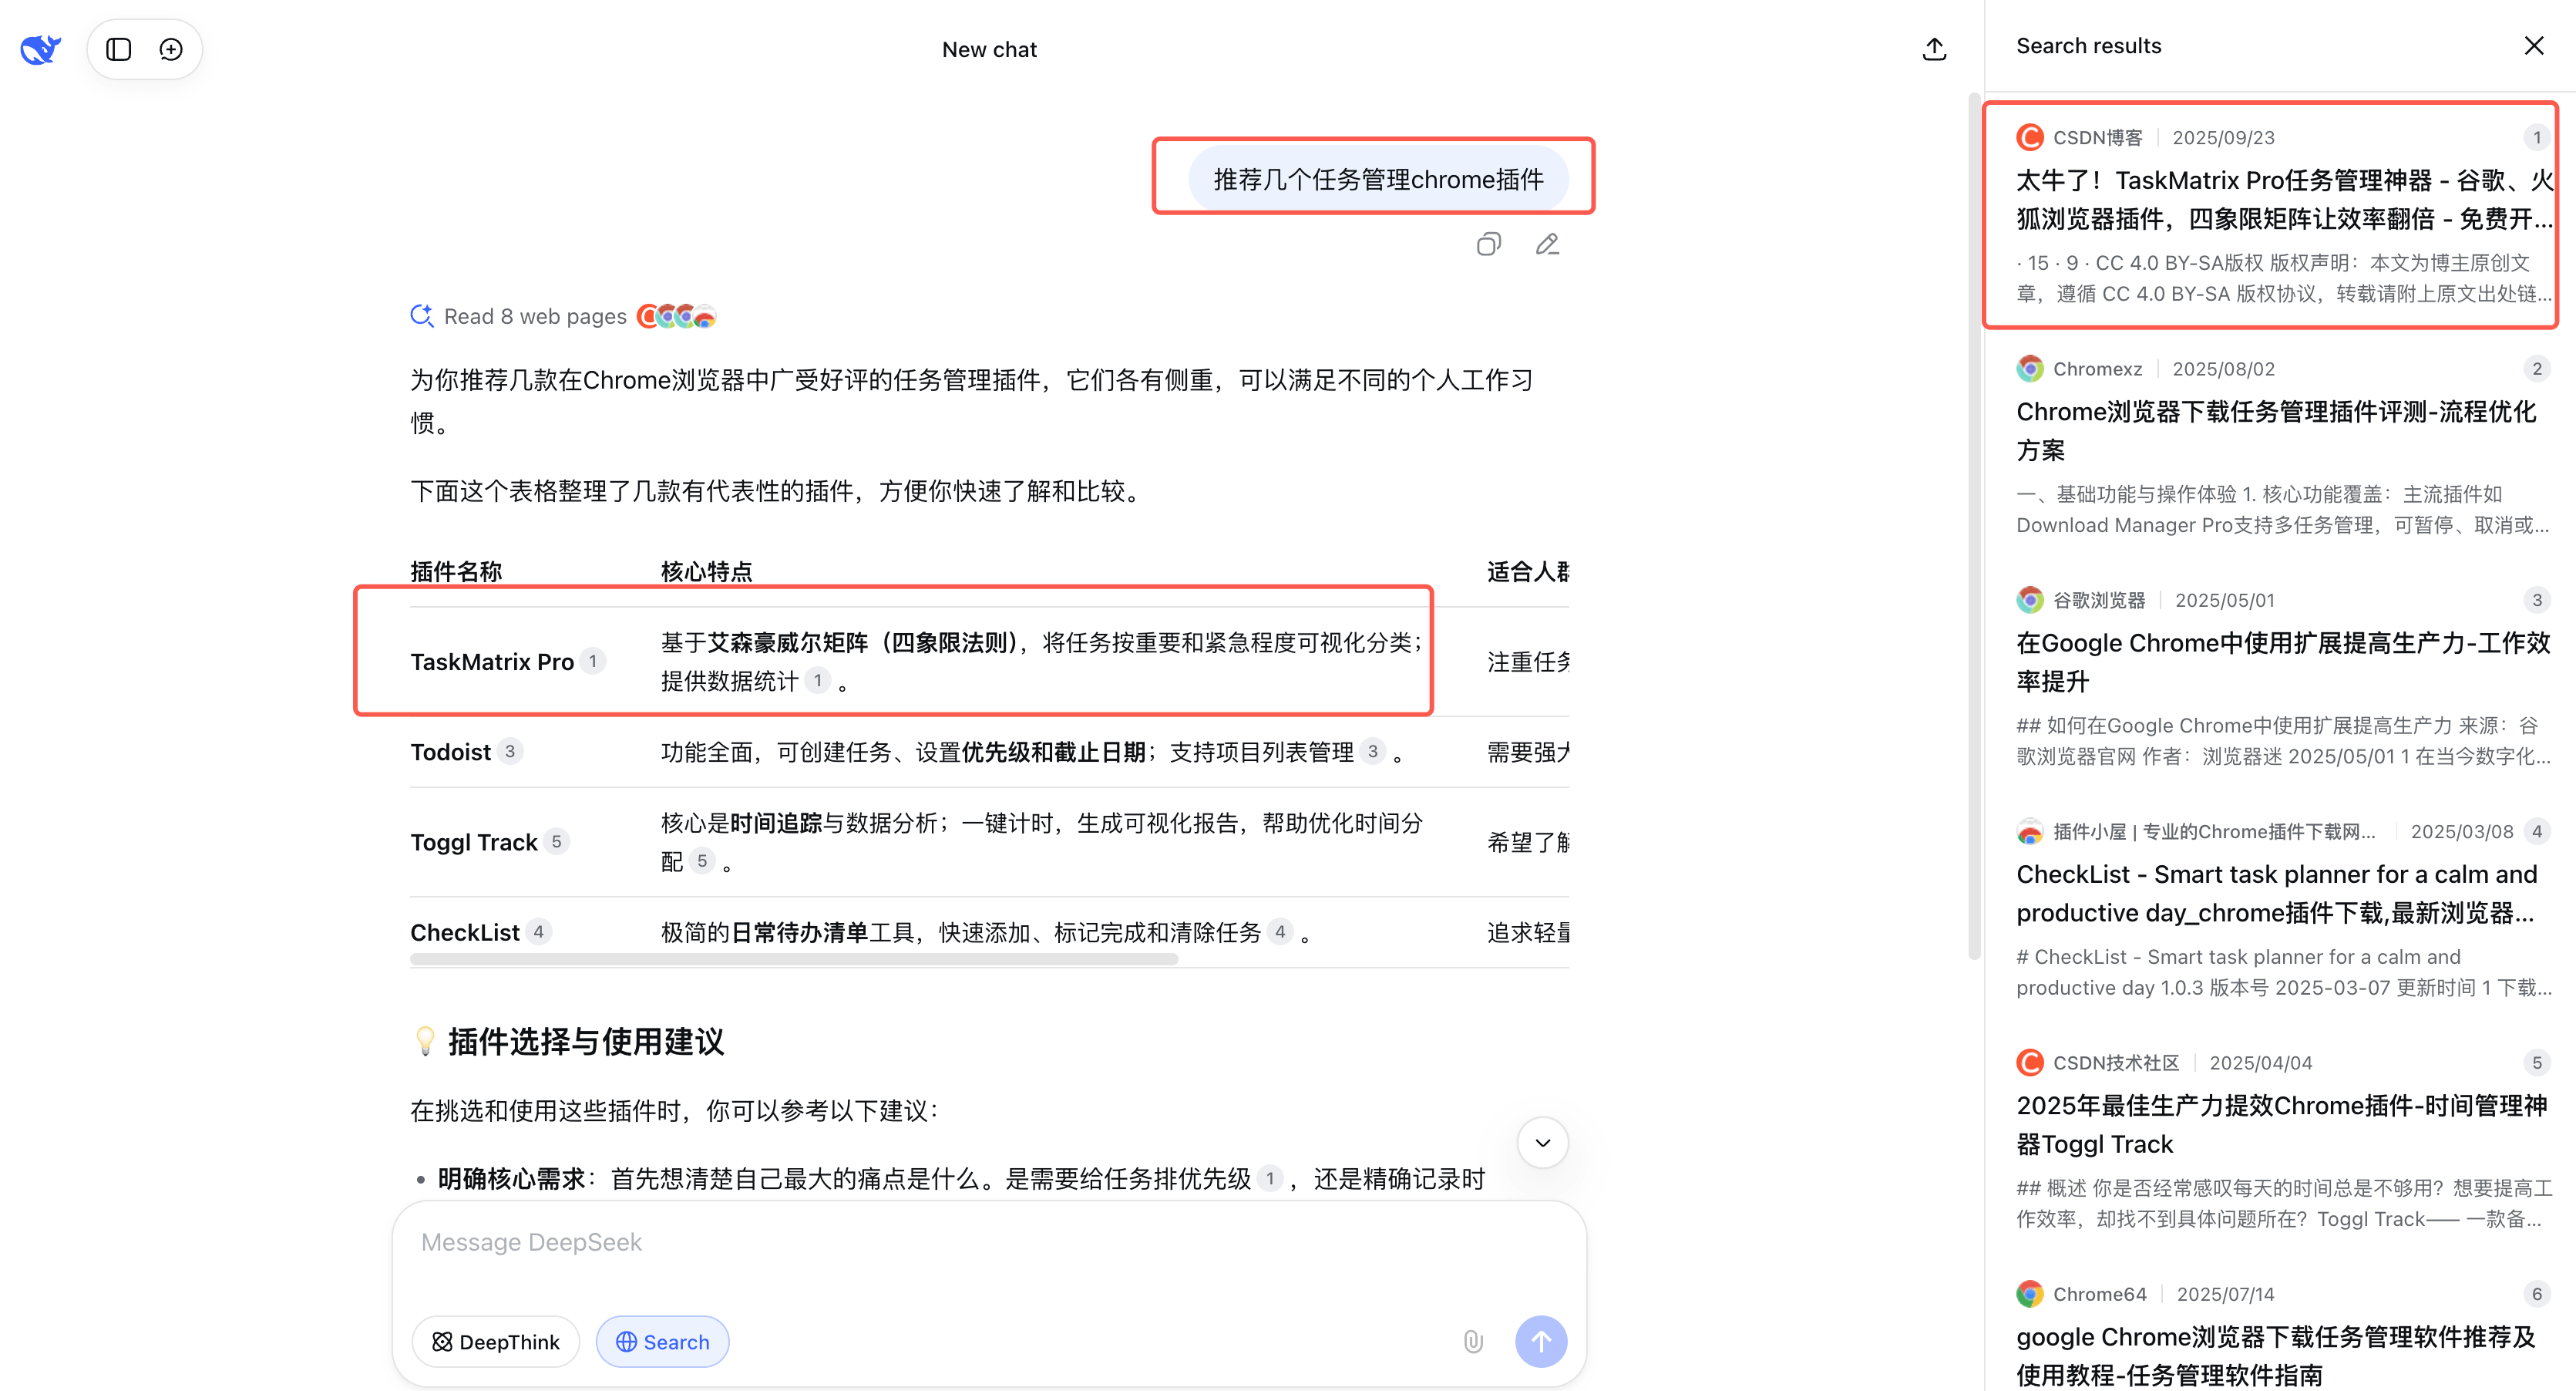The image size is (2576, 1391).
Task: Open 2025年最佳生产力提效Chrome插件 Toggl Track result
Action: click(x=2282, y=1140)
